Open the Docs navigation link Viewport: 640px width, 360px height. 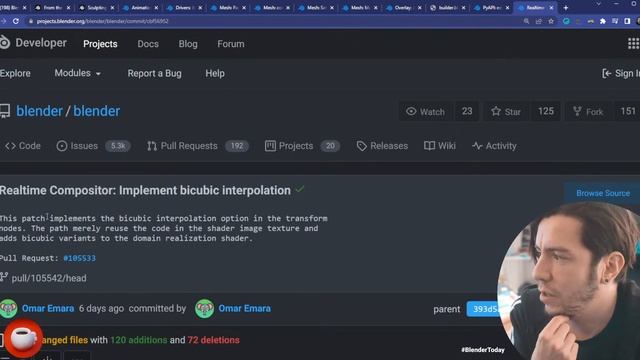point(148,44)
